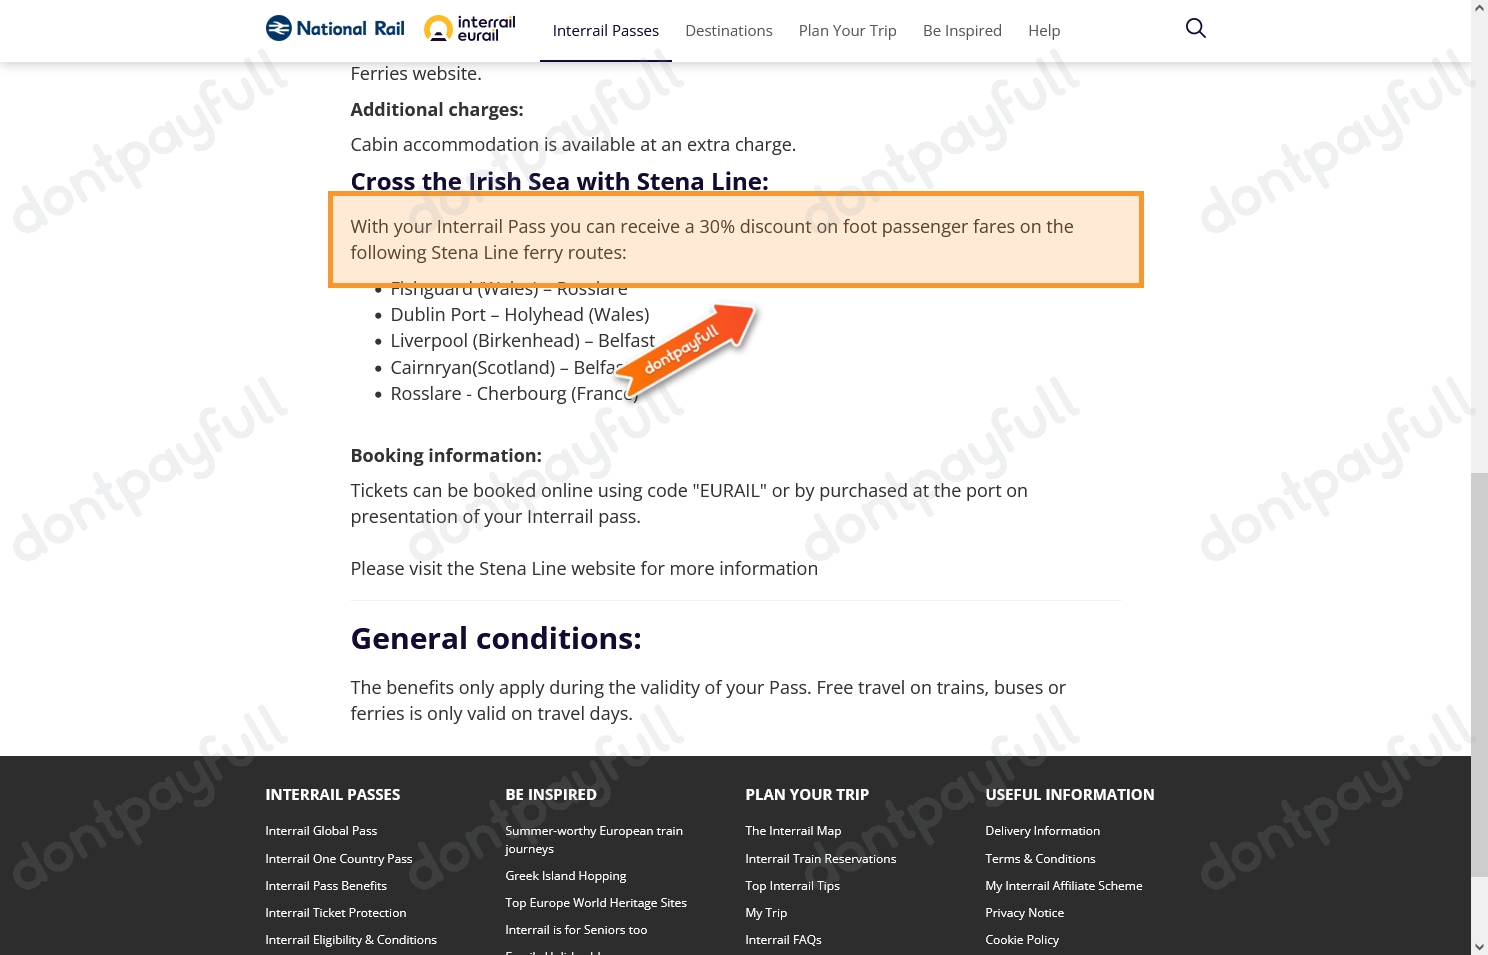Open Terms & Conditions link
This screenshot has height=955, width=1488.
1040,859
